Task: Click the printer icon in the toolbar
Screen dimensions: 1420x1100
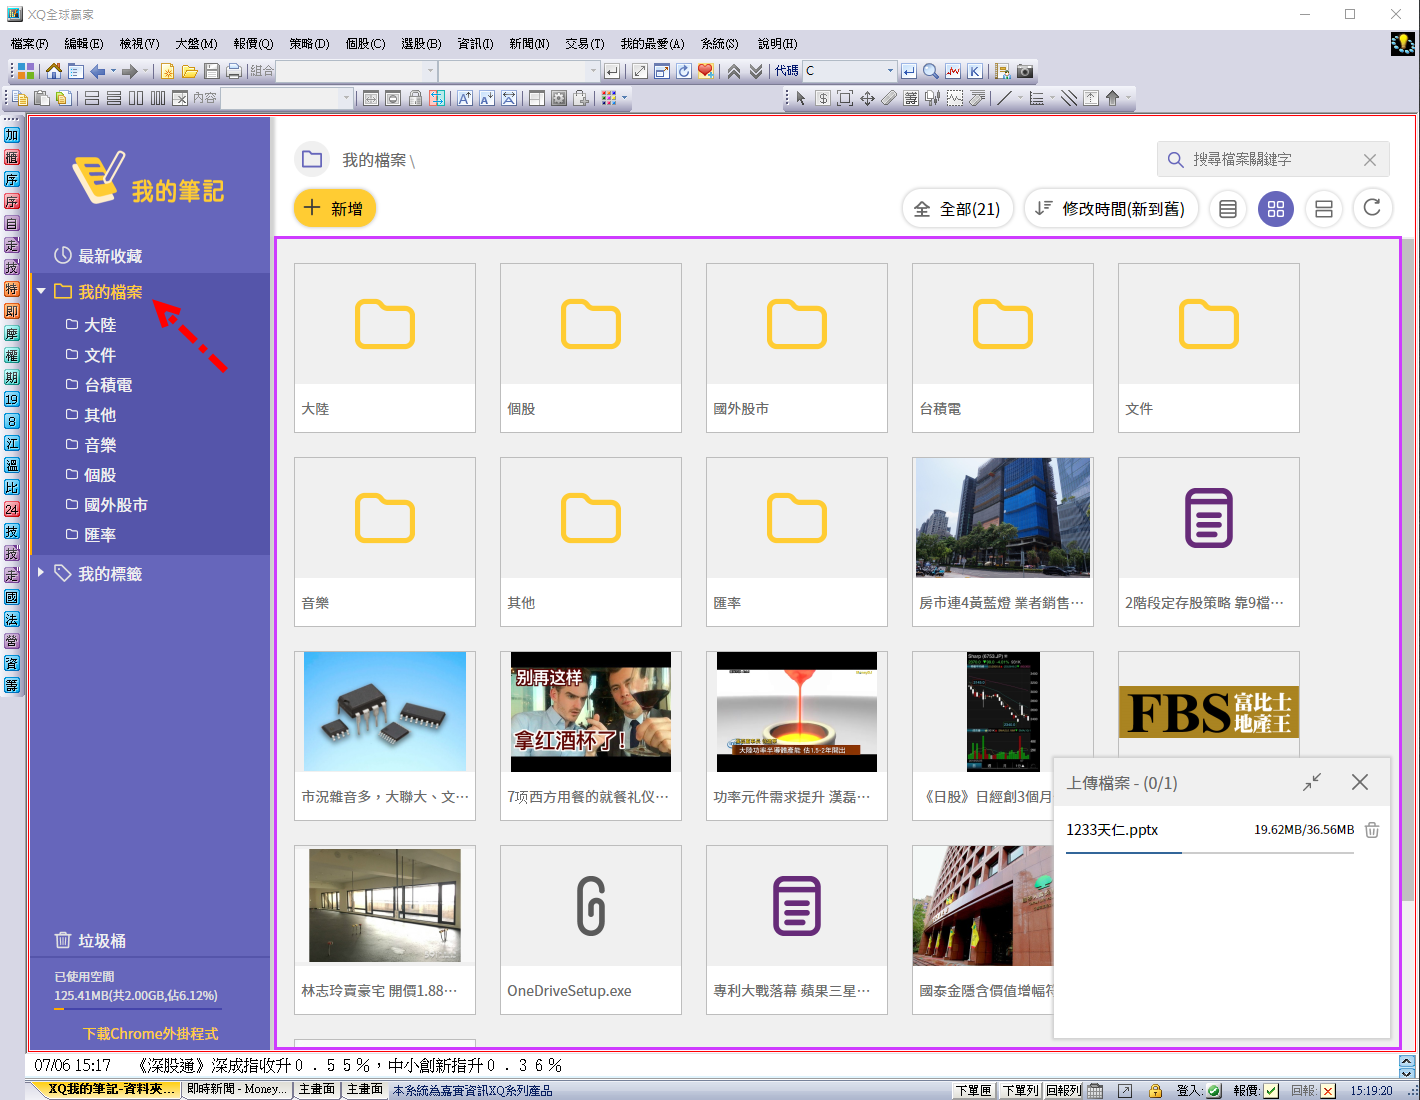Action: click(233, 71)
